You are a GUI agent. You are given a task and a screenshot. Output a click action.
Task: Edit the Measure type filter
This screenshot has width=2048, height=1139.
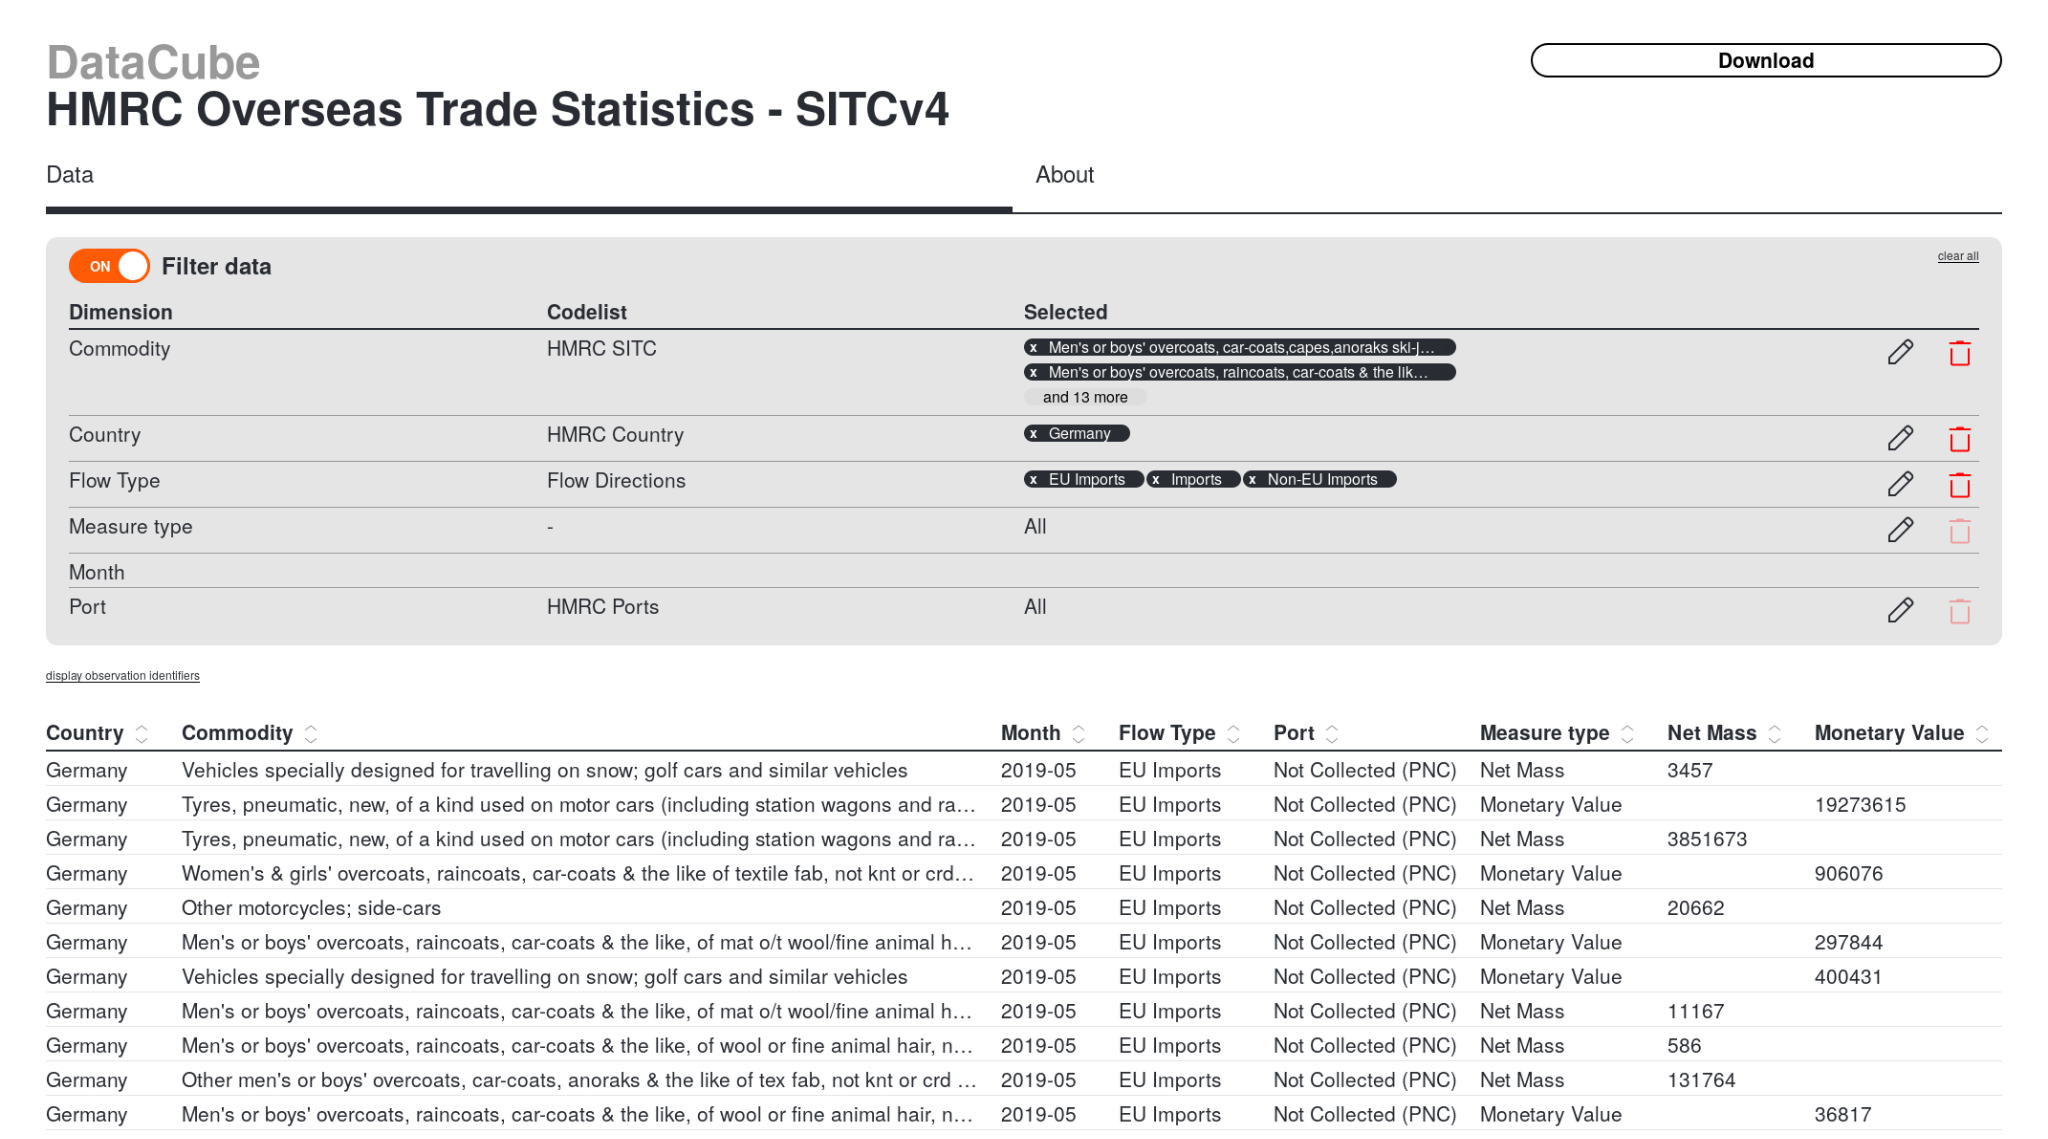pyautogui.click(x=1900, y=531)
